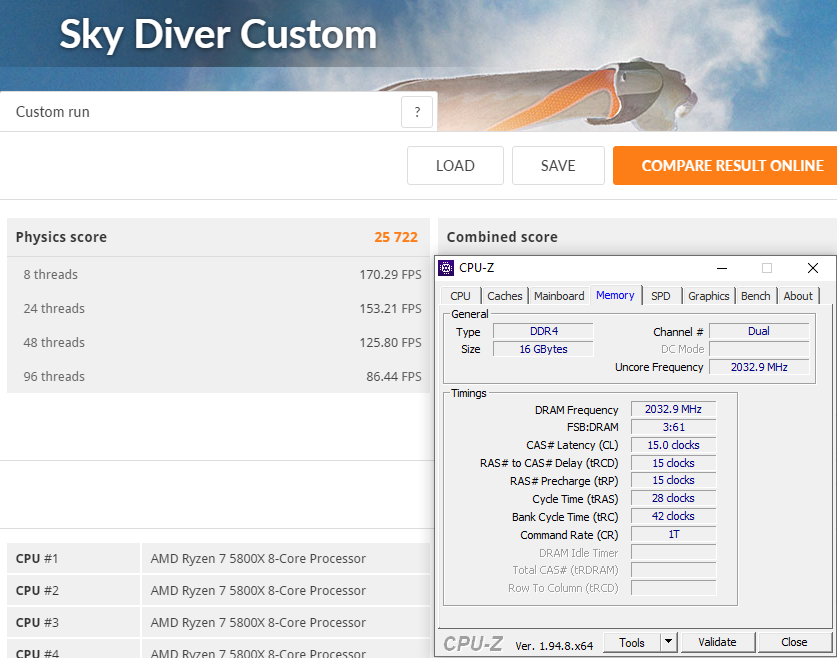
Task: Click the Combined score heading
Action: [502, 237]
